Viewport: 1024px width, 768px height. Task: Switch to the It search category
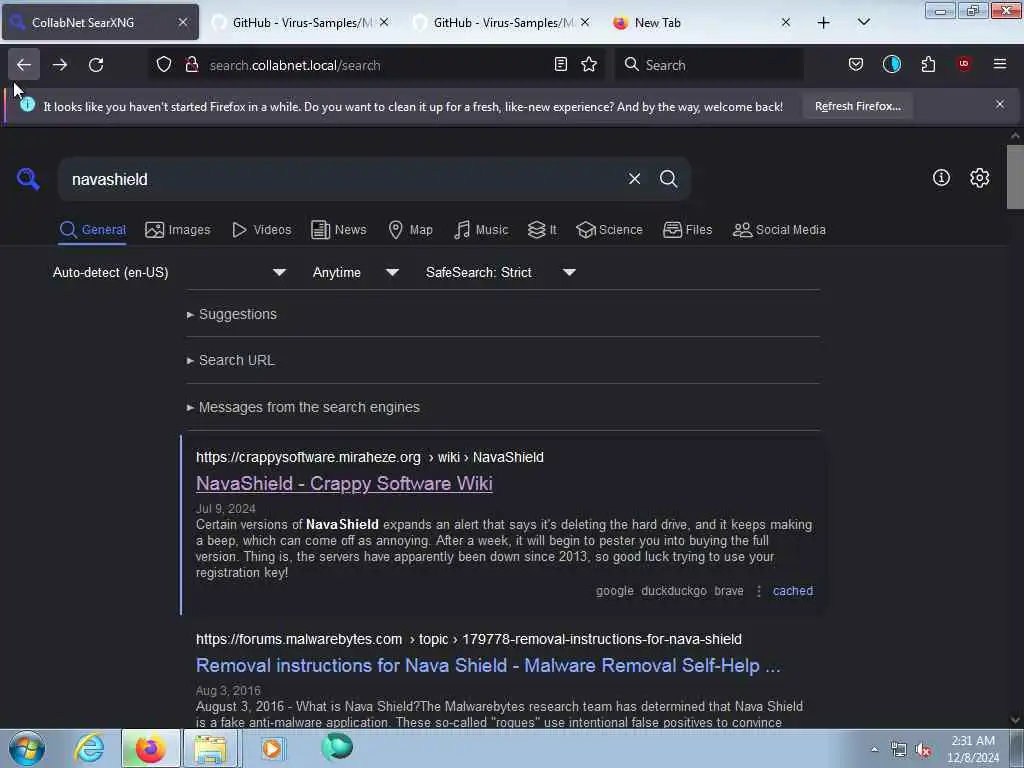[x=542, y=230]
